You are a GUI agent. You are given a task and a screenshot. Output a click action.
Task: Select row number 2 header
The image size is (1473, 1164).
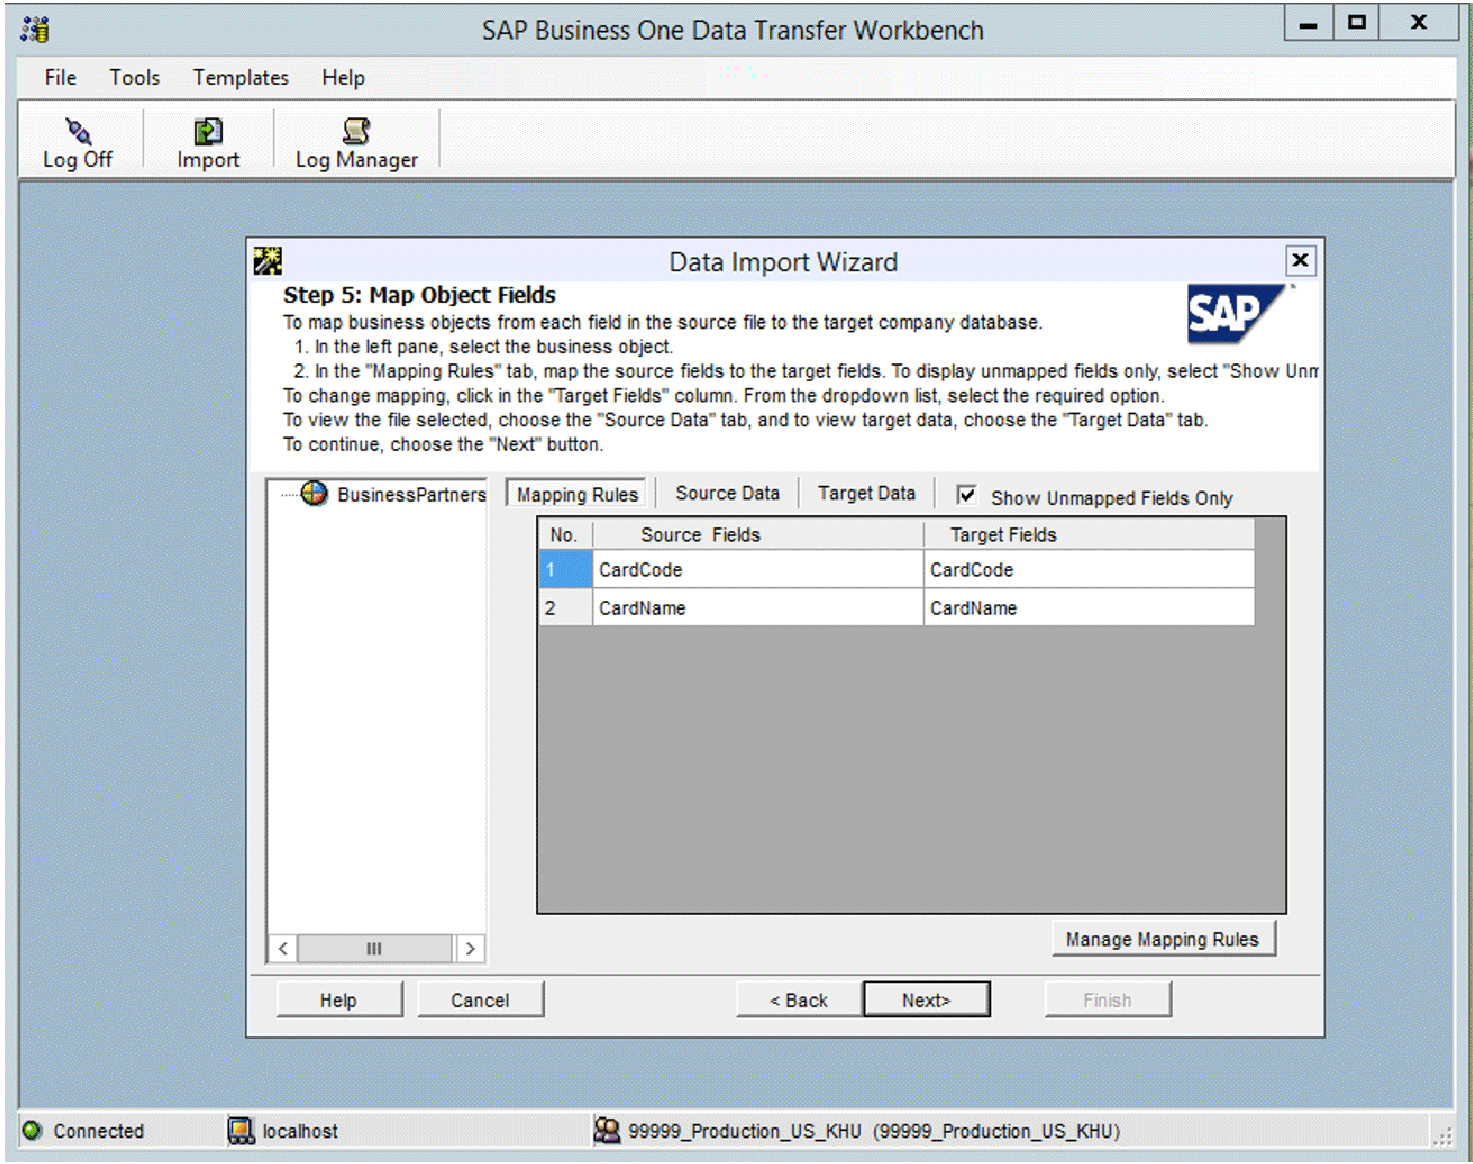click(x=565, y=608)
